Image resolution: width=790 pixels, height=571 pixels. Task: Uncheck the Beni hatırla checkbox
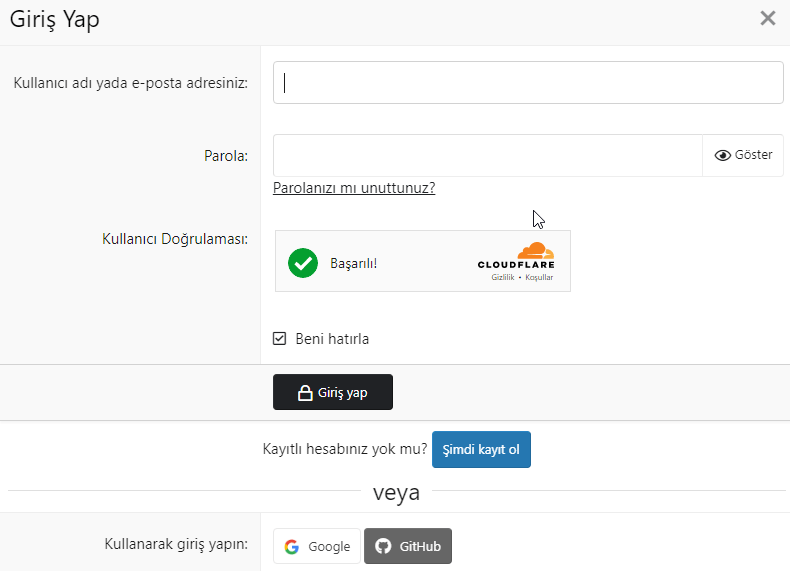tap(279, 339)
